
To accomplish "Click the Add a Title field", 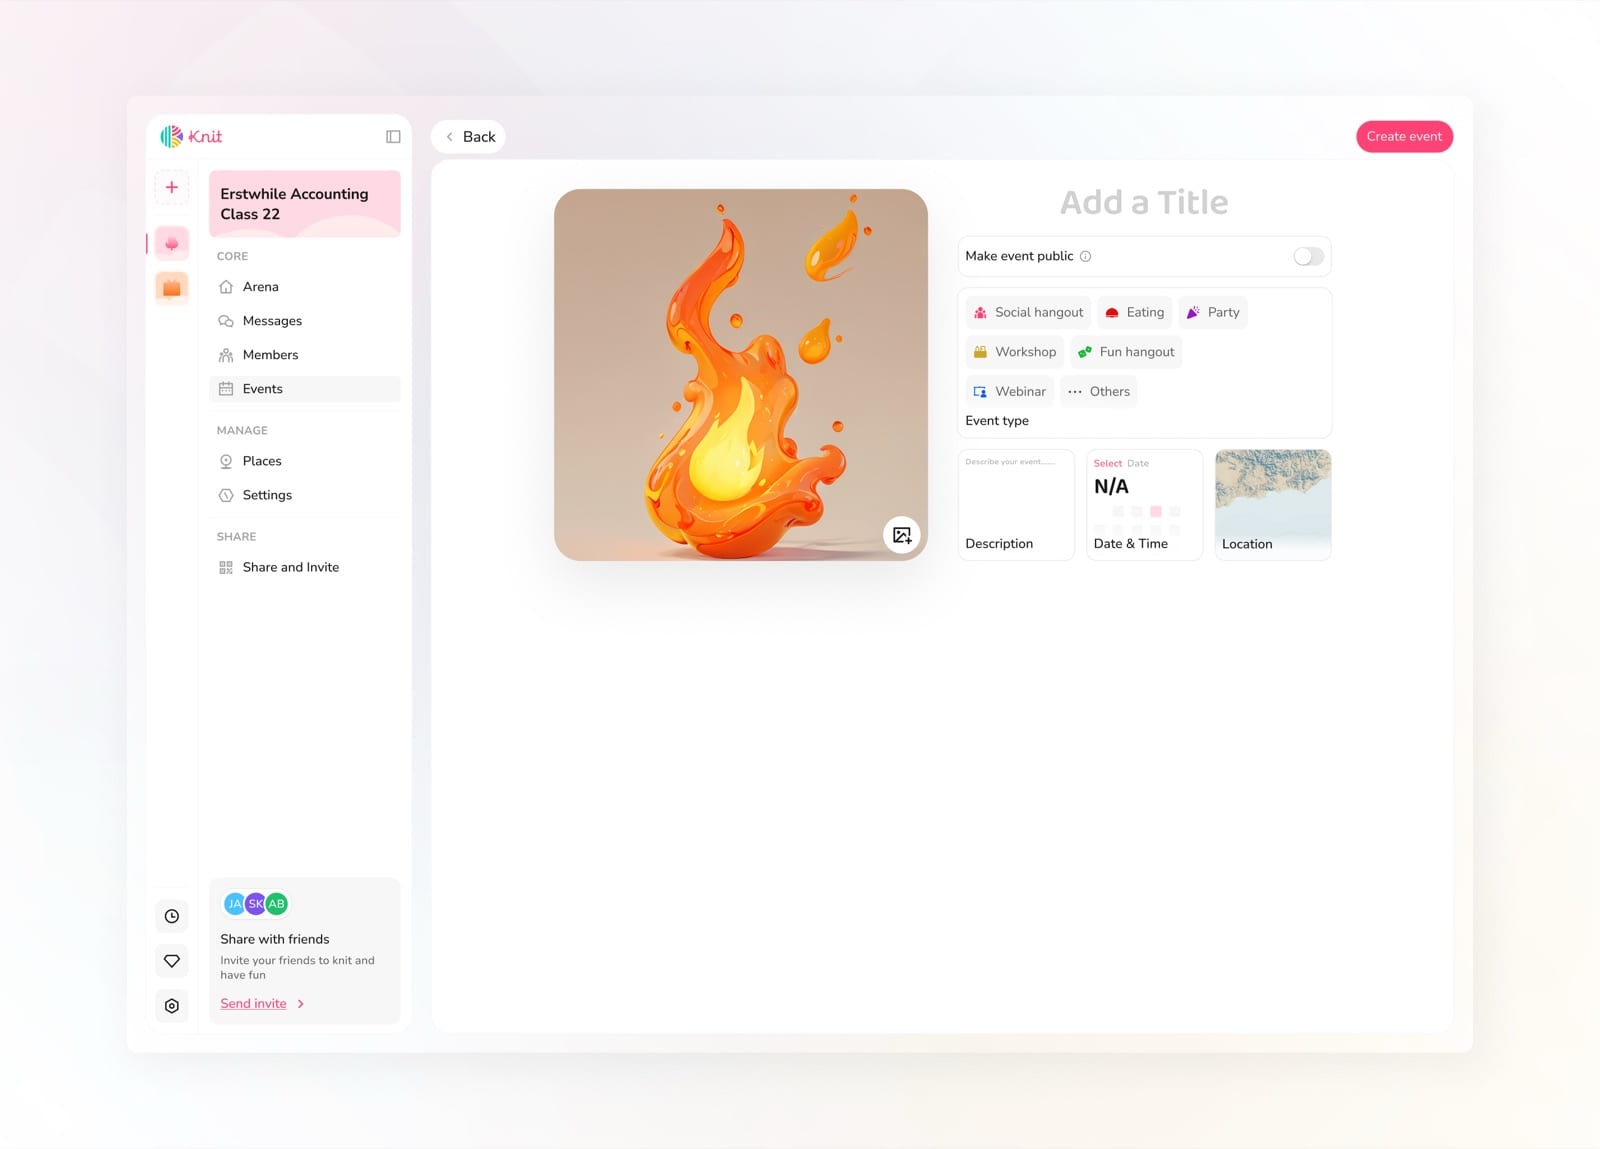I will point(1144,202).
